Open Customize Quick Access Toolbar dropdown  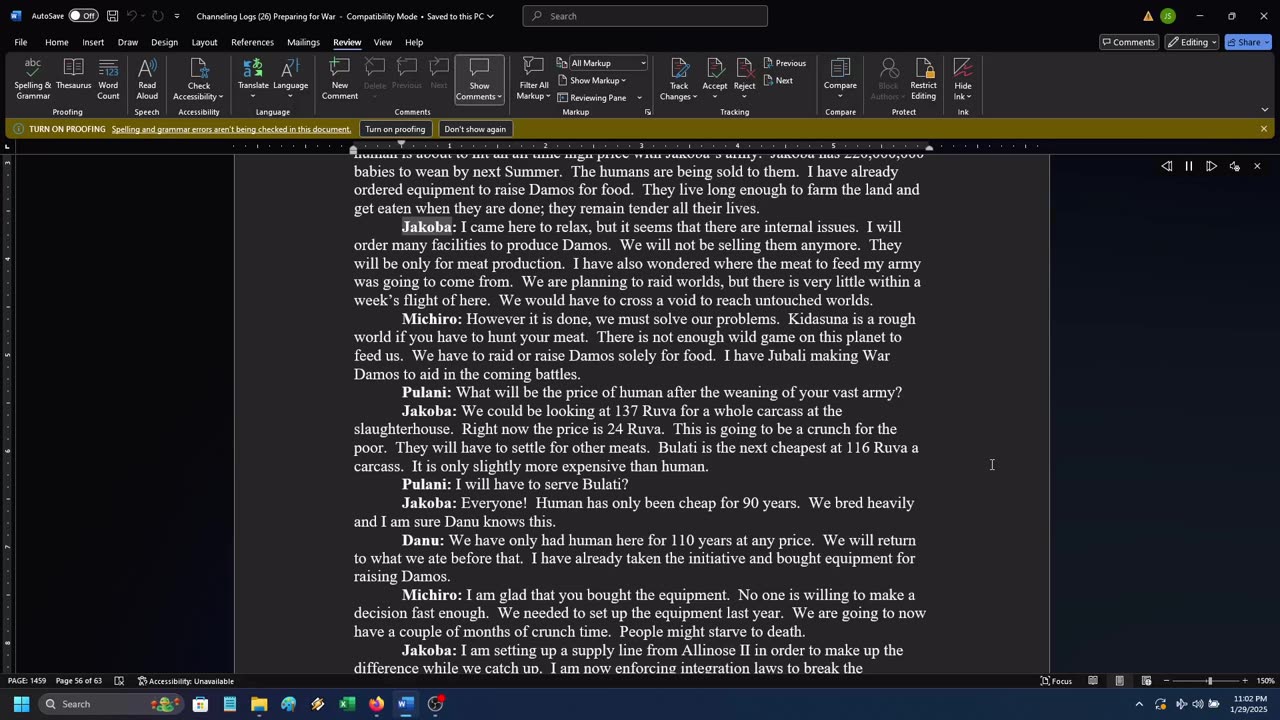click(177, 16)
